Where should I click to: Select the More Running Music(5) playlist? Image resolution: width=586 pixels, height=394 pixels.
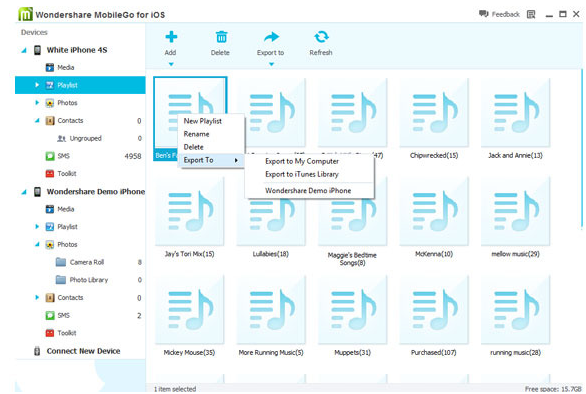(271, 310)
